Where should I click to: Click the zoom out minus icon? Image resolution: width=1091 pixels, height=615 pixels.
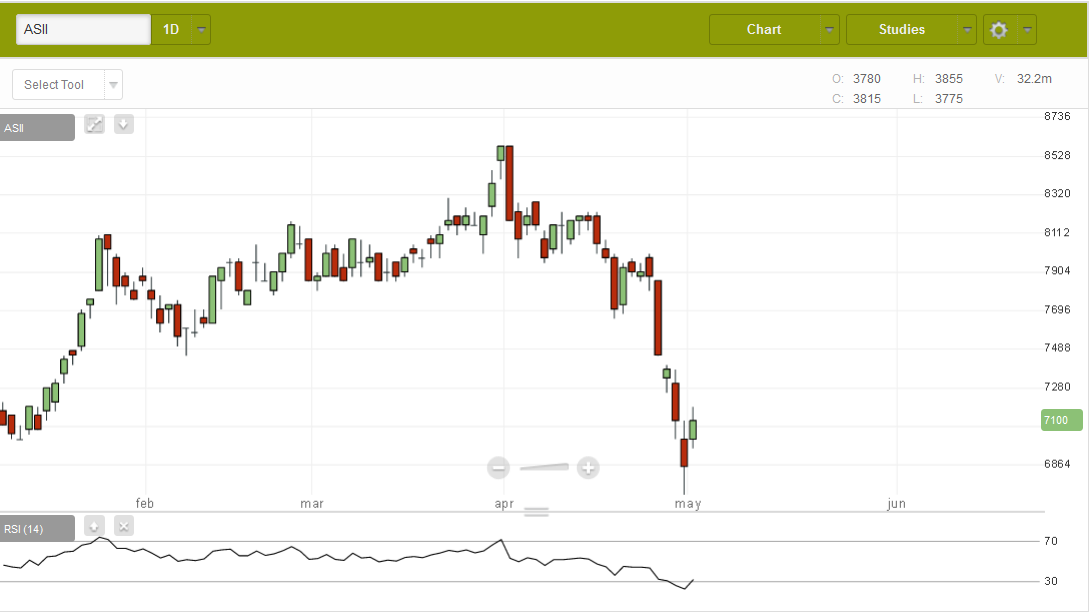click(499, 467)
